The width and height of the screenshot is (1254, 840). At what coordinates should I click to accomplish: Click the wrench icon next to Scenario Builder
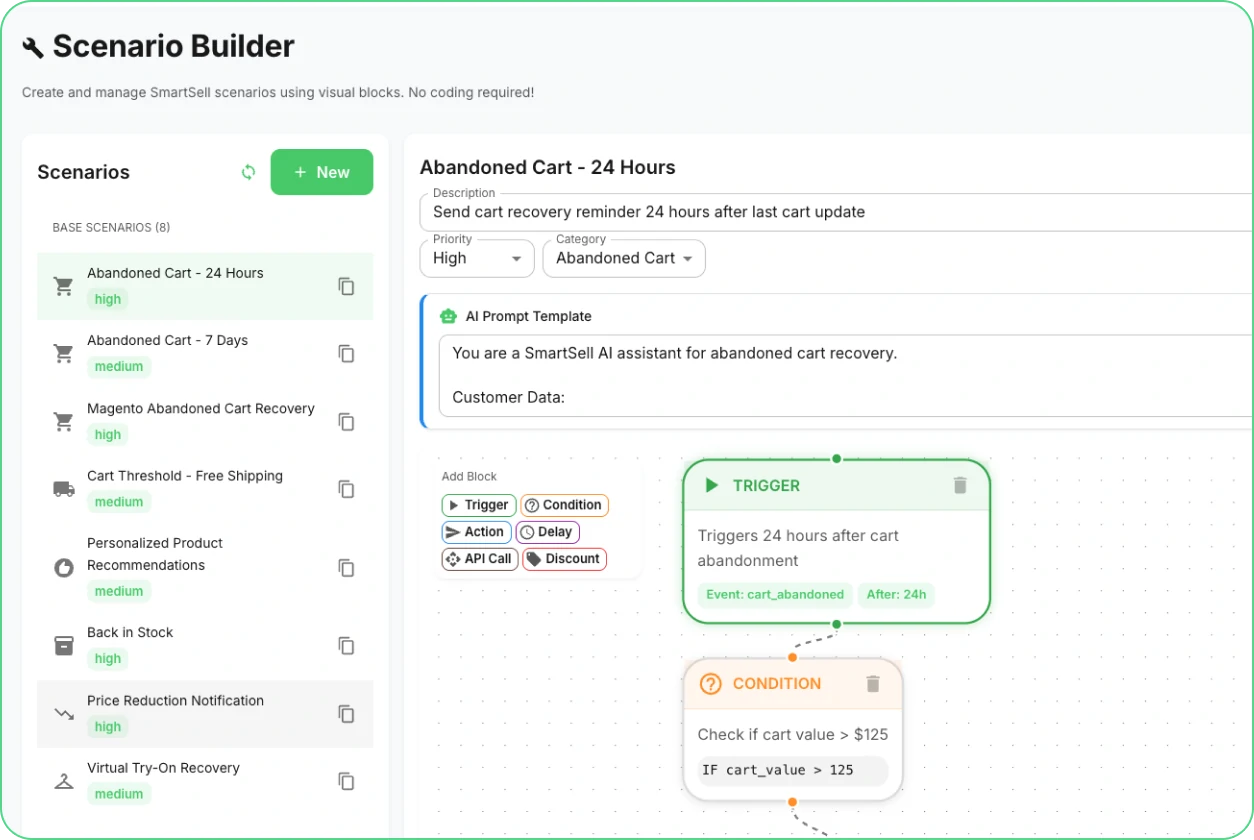pyautogui.click(x=32, y=47)
